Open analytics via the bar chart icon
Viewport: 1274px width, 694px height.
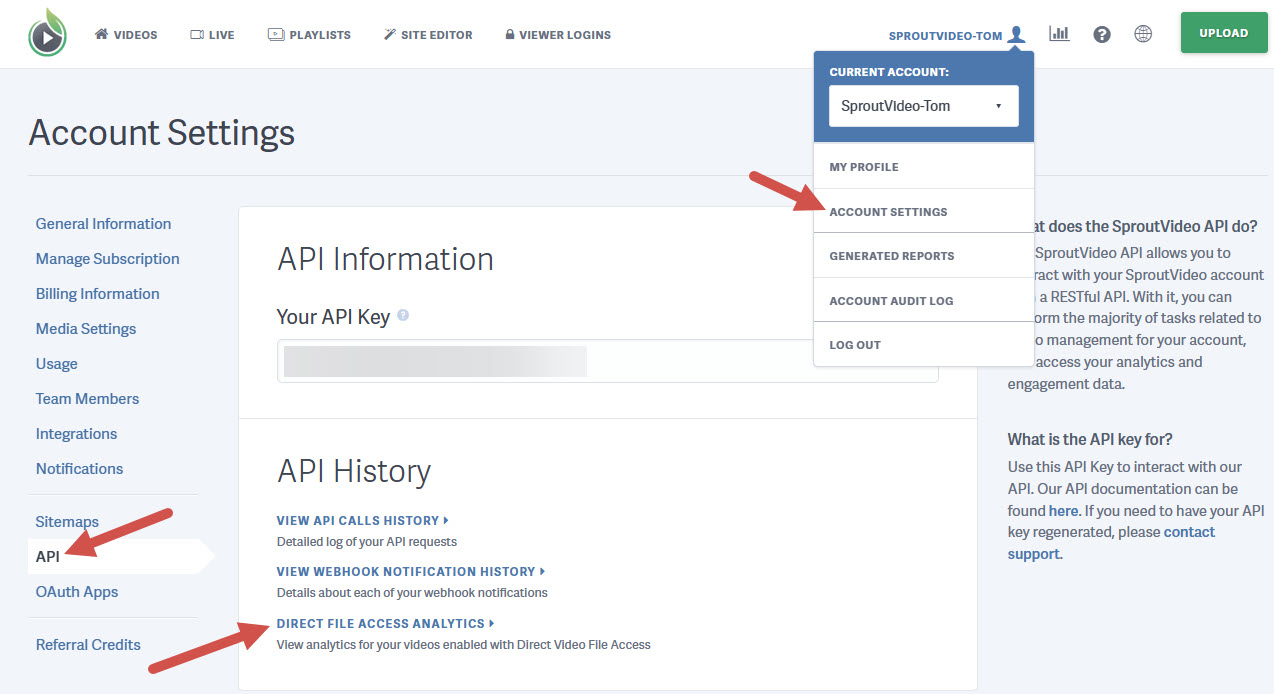1059,33
